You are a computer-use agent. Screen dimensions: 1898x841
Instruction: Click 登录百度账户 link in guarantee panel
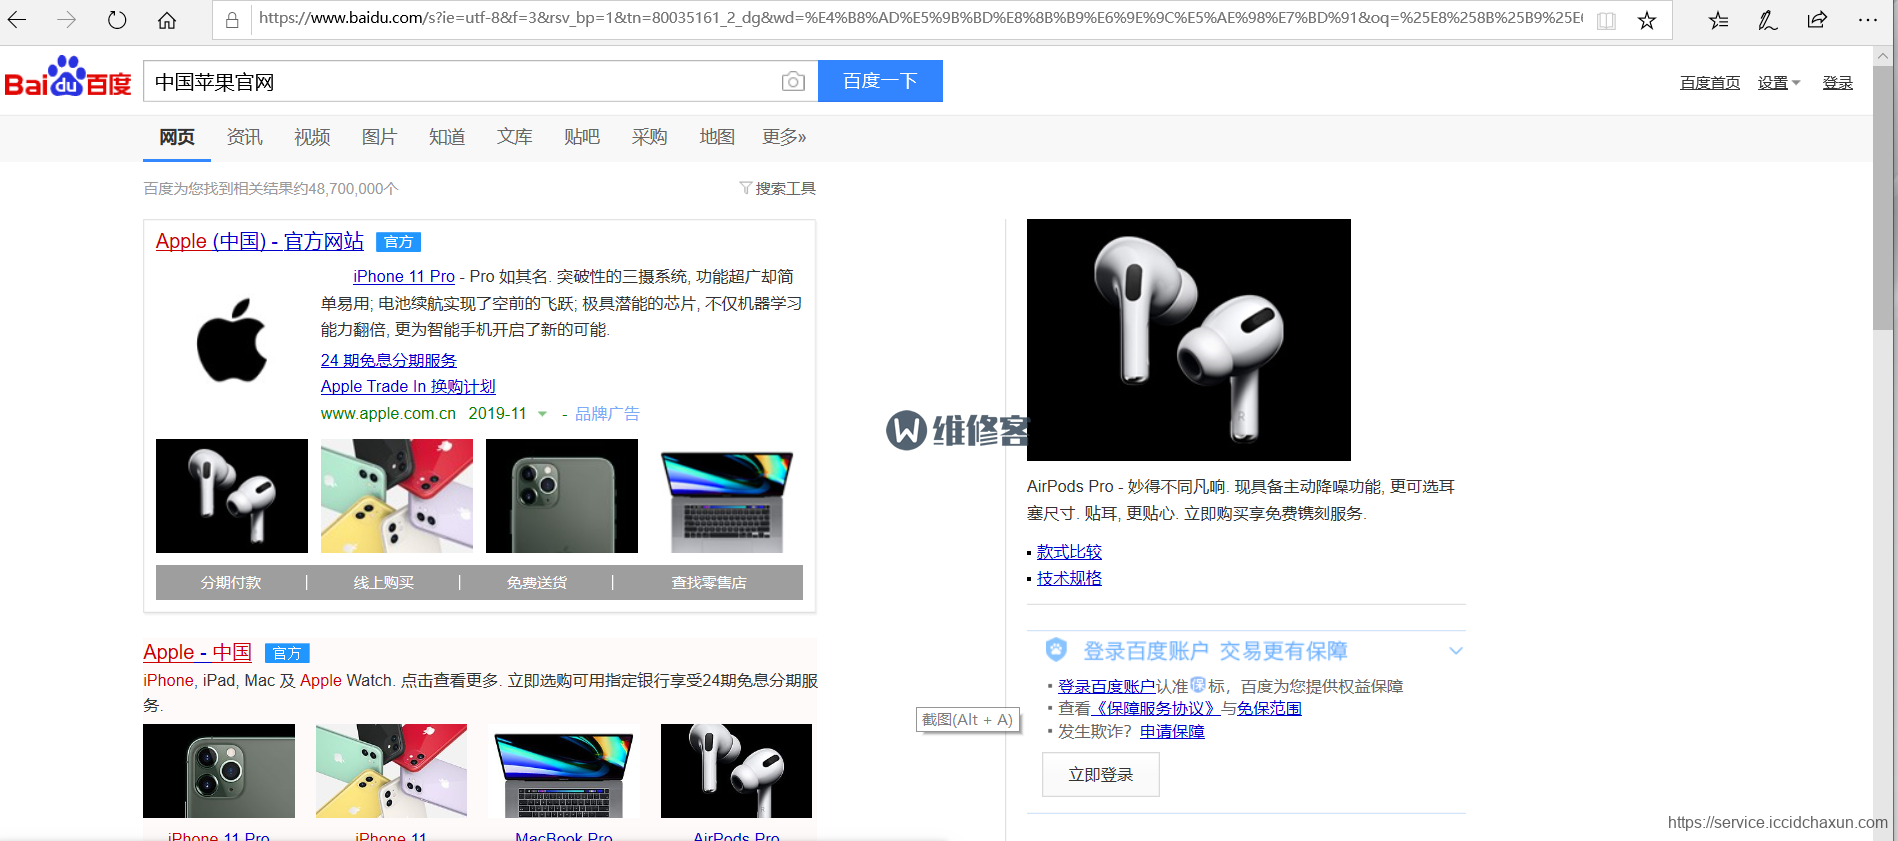coord(1107,686)
